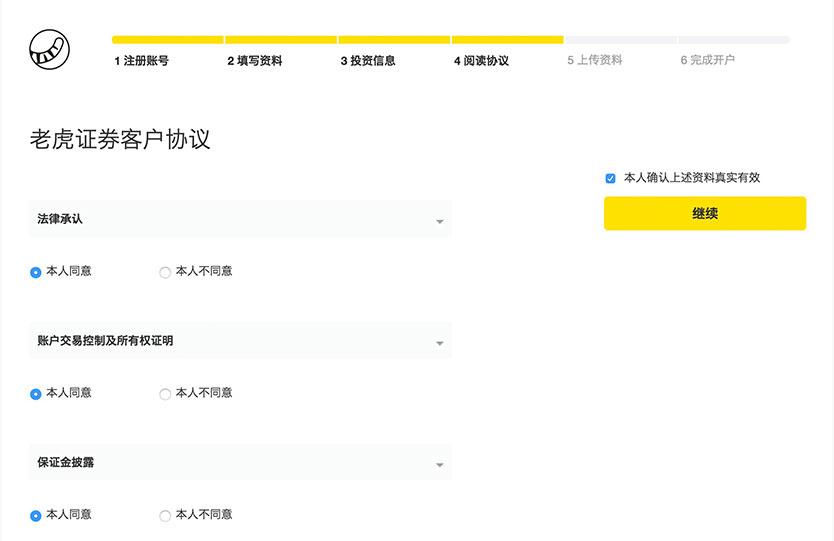Click step 4 阅读协议 label
The height and width of the screenshot is (541, 834).
point(481,61)
